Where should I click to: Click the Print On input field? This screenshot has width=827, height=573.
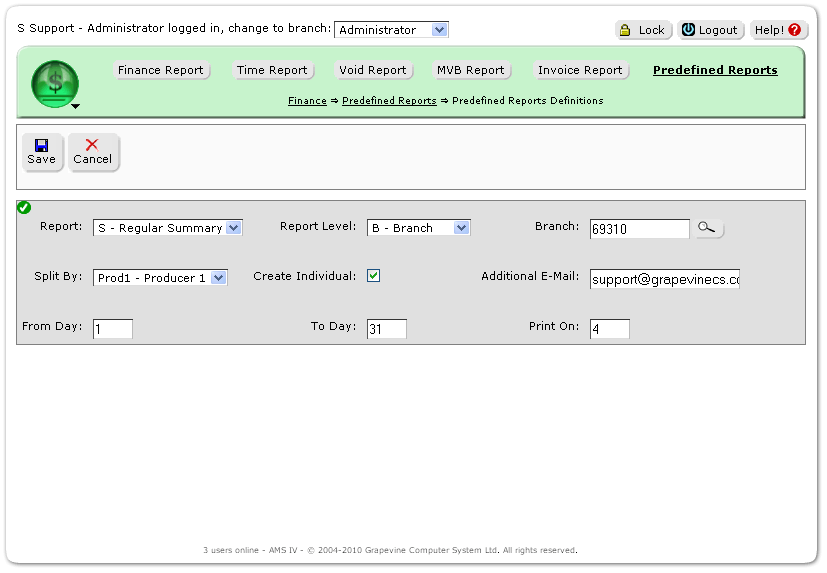click(x=609, y=329)
